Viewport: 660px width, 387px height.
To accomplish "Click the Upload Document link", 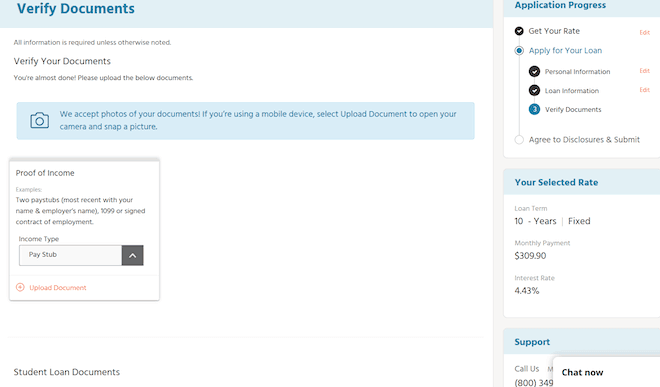I will 58,288.
